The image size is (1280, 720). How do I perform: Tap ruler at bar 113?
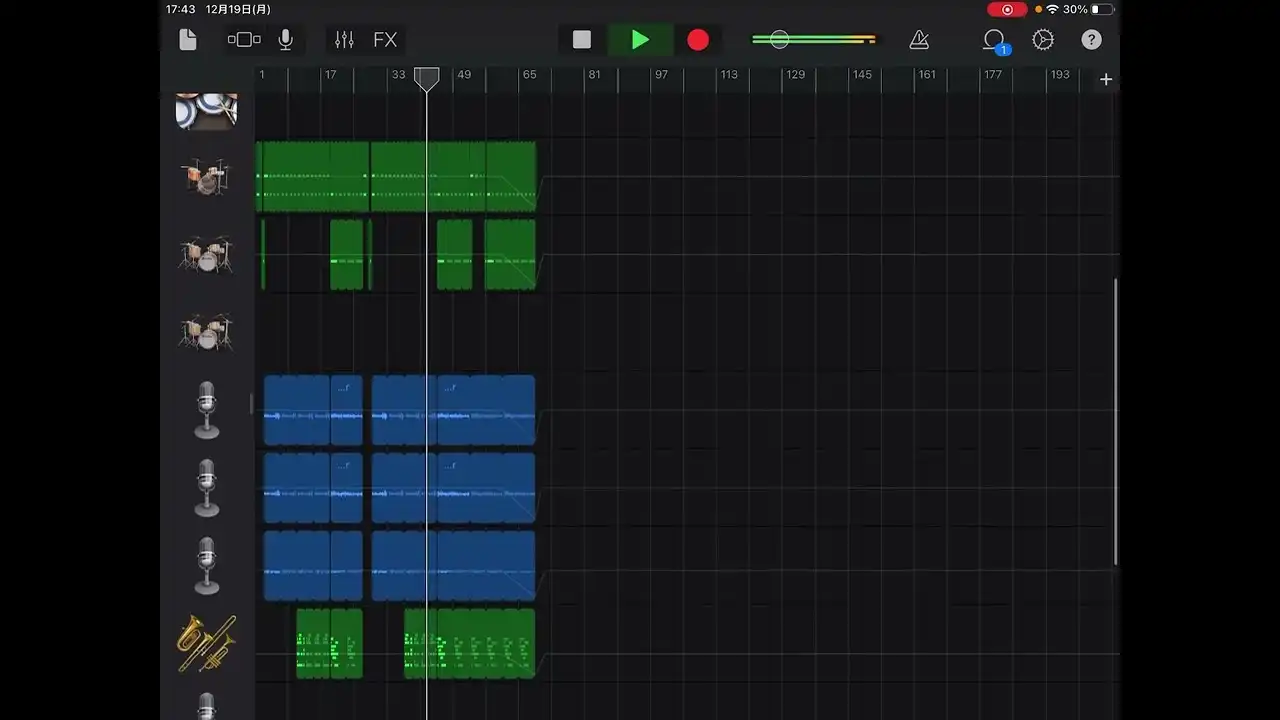729,75
